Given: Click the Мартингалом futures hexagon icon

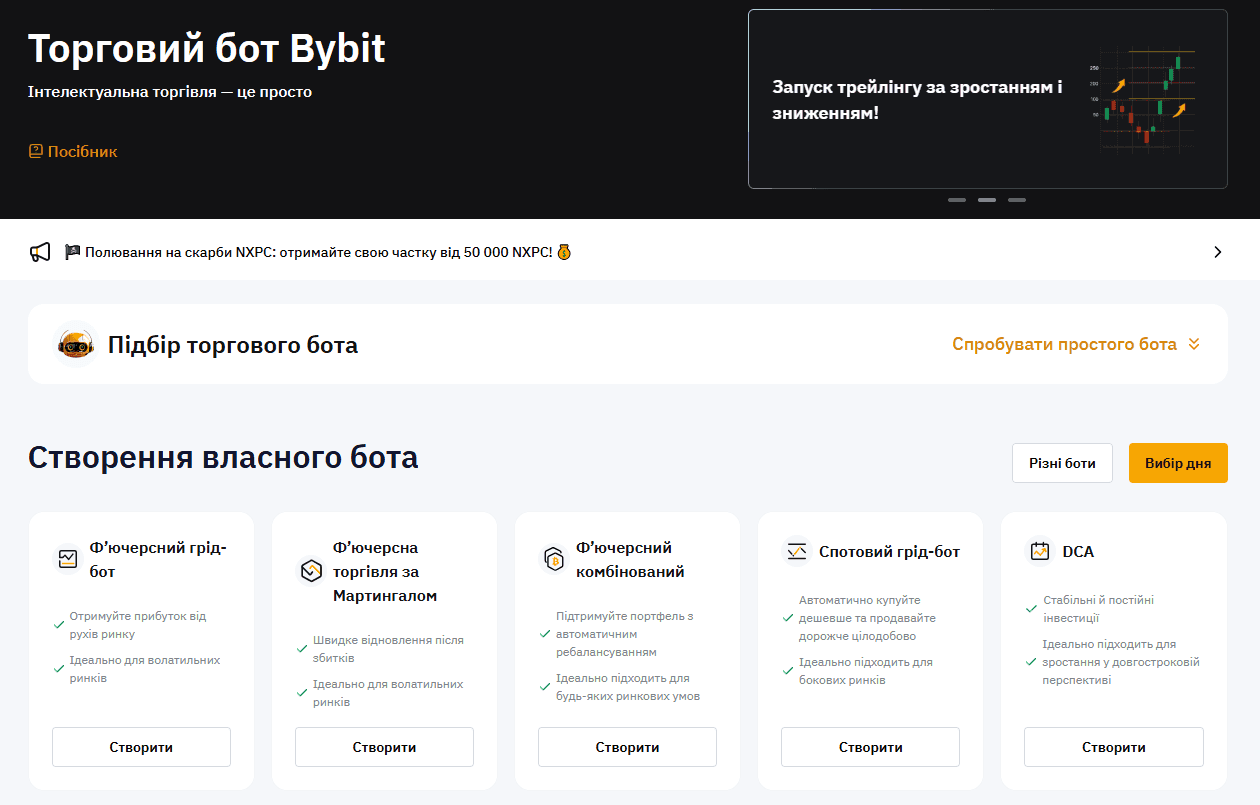Looking at the screenshot, I should (x=310, y=571).
